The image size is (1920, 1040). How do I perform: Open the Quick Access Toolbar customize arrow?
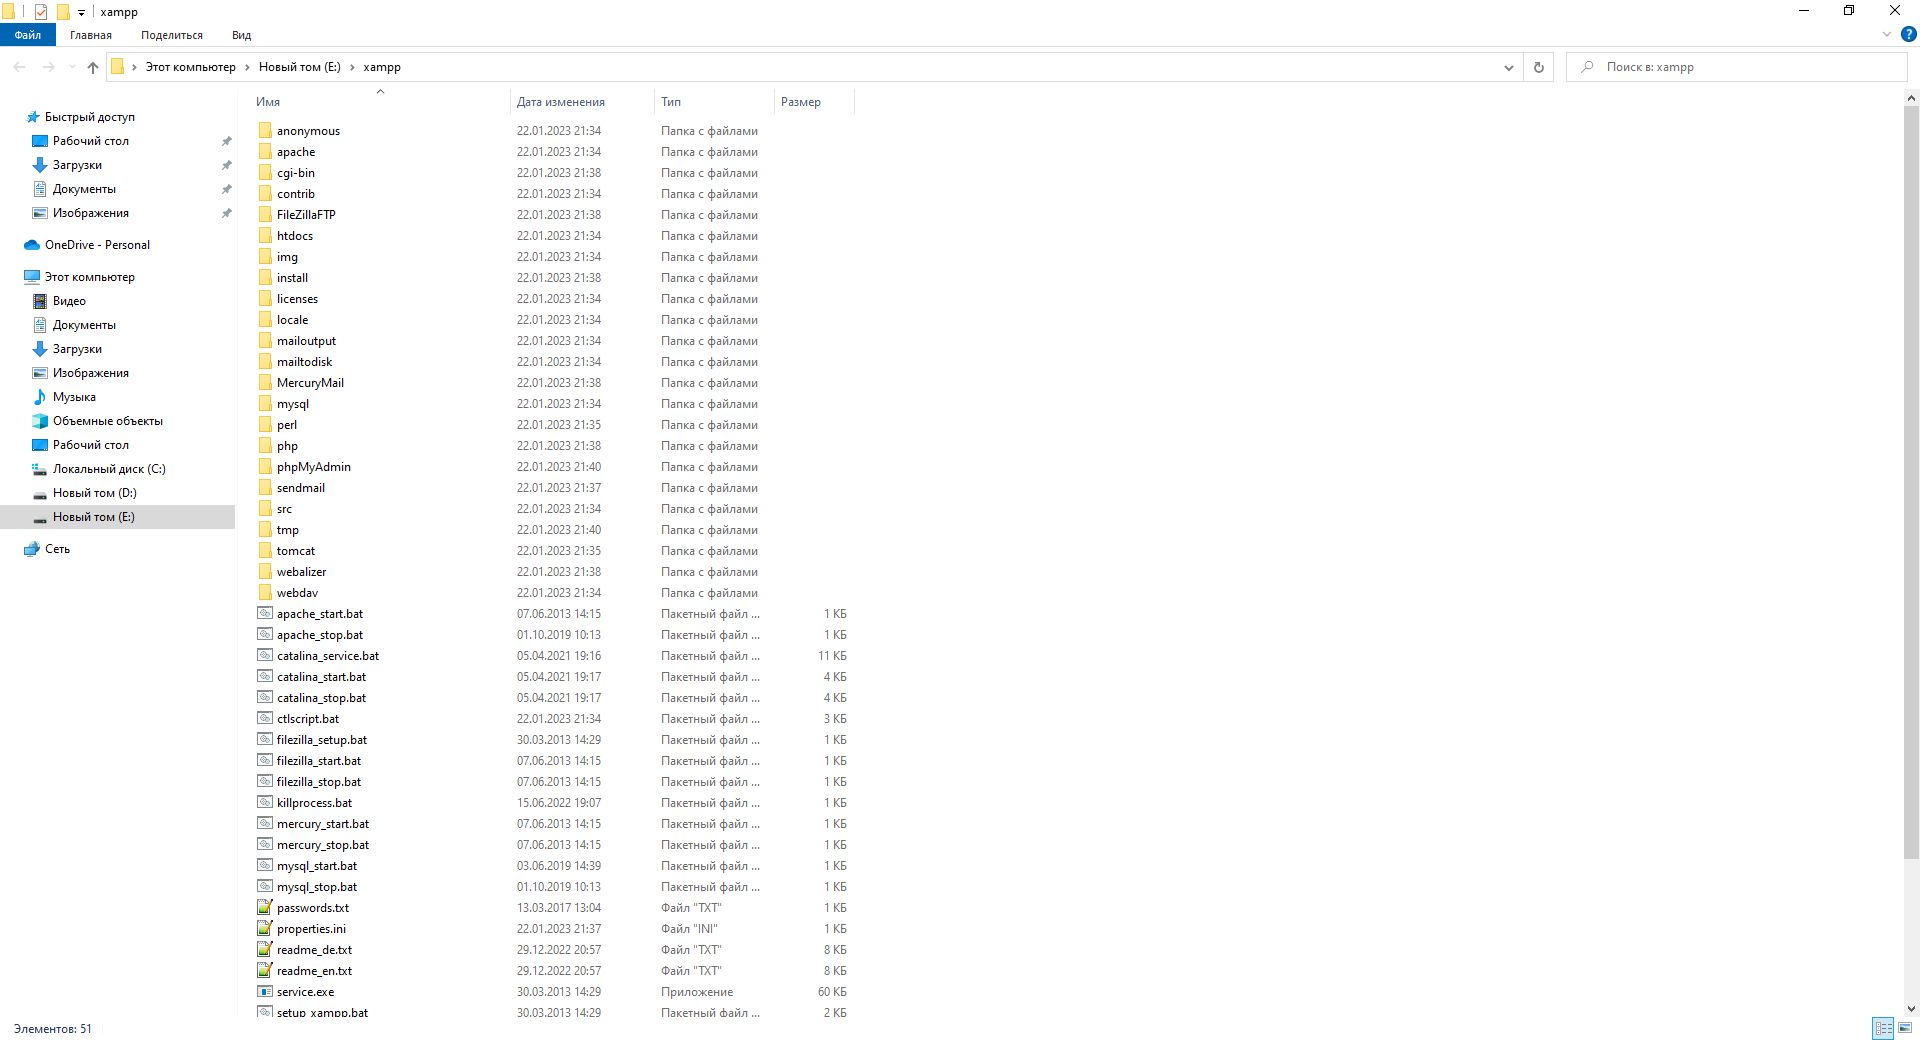[x=81, y=13]
